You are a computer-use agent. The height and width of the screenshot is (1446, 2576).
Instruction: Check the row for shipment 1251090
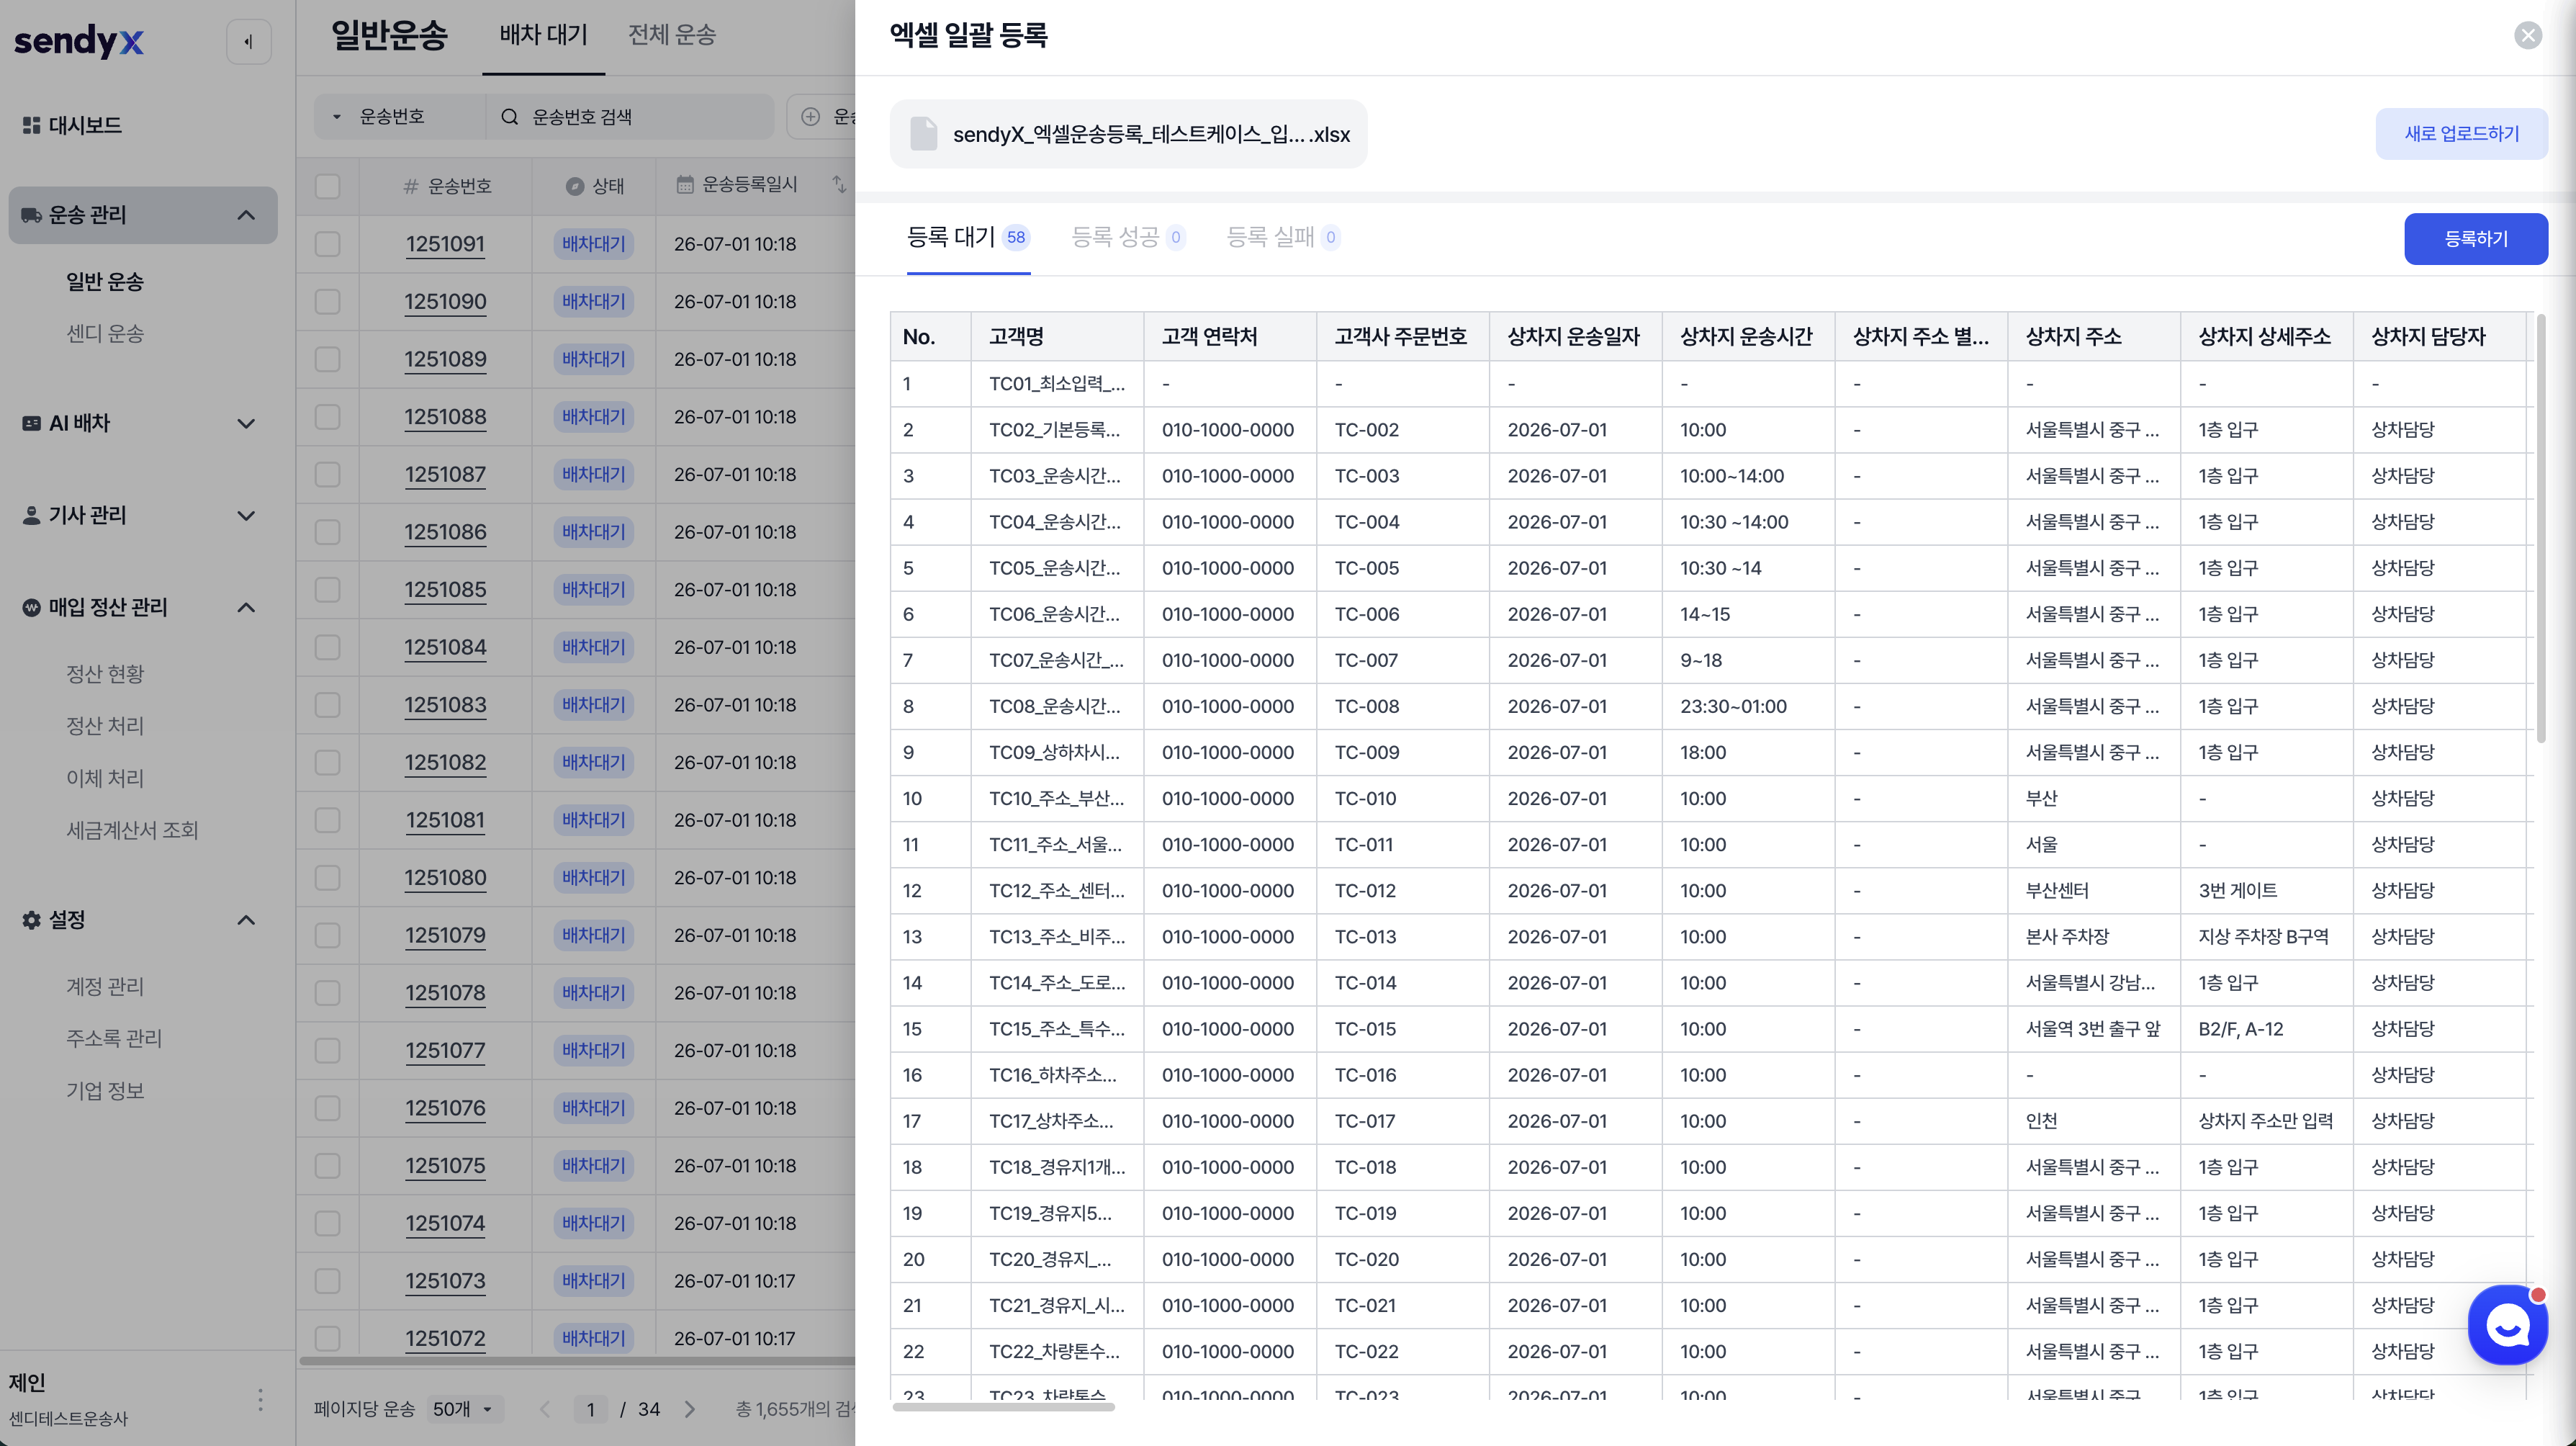[327, 302]
